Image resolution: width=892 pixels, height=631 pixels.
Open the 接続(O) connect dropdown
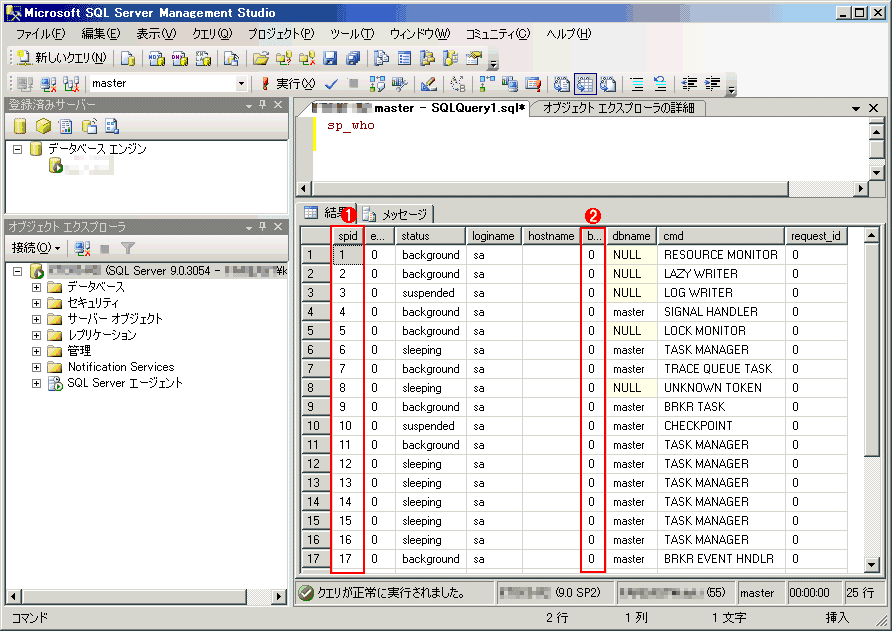[x=36, y=248]
